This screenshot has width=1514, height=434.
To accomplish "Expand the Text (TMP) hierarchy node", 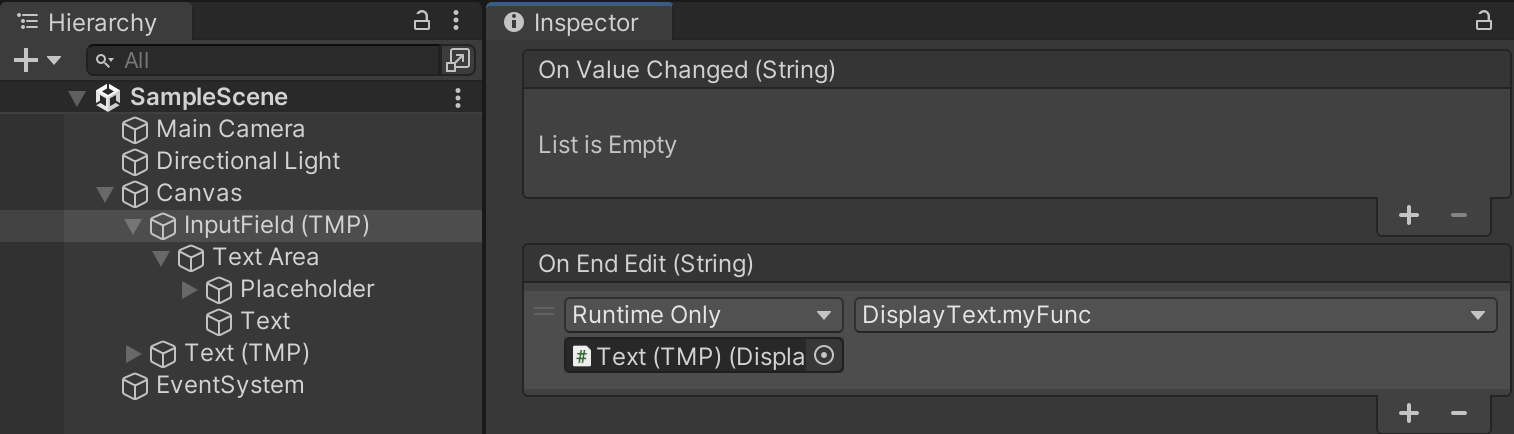I will point(133,354).
